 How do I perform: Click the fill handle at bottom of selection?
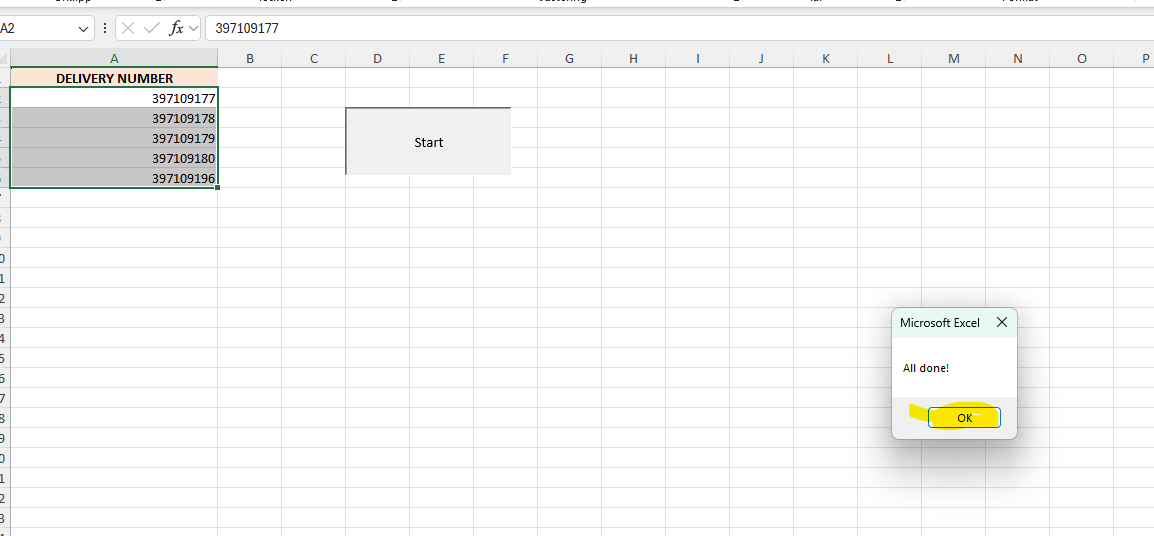tap(217, 187)
